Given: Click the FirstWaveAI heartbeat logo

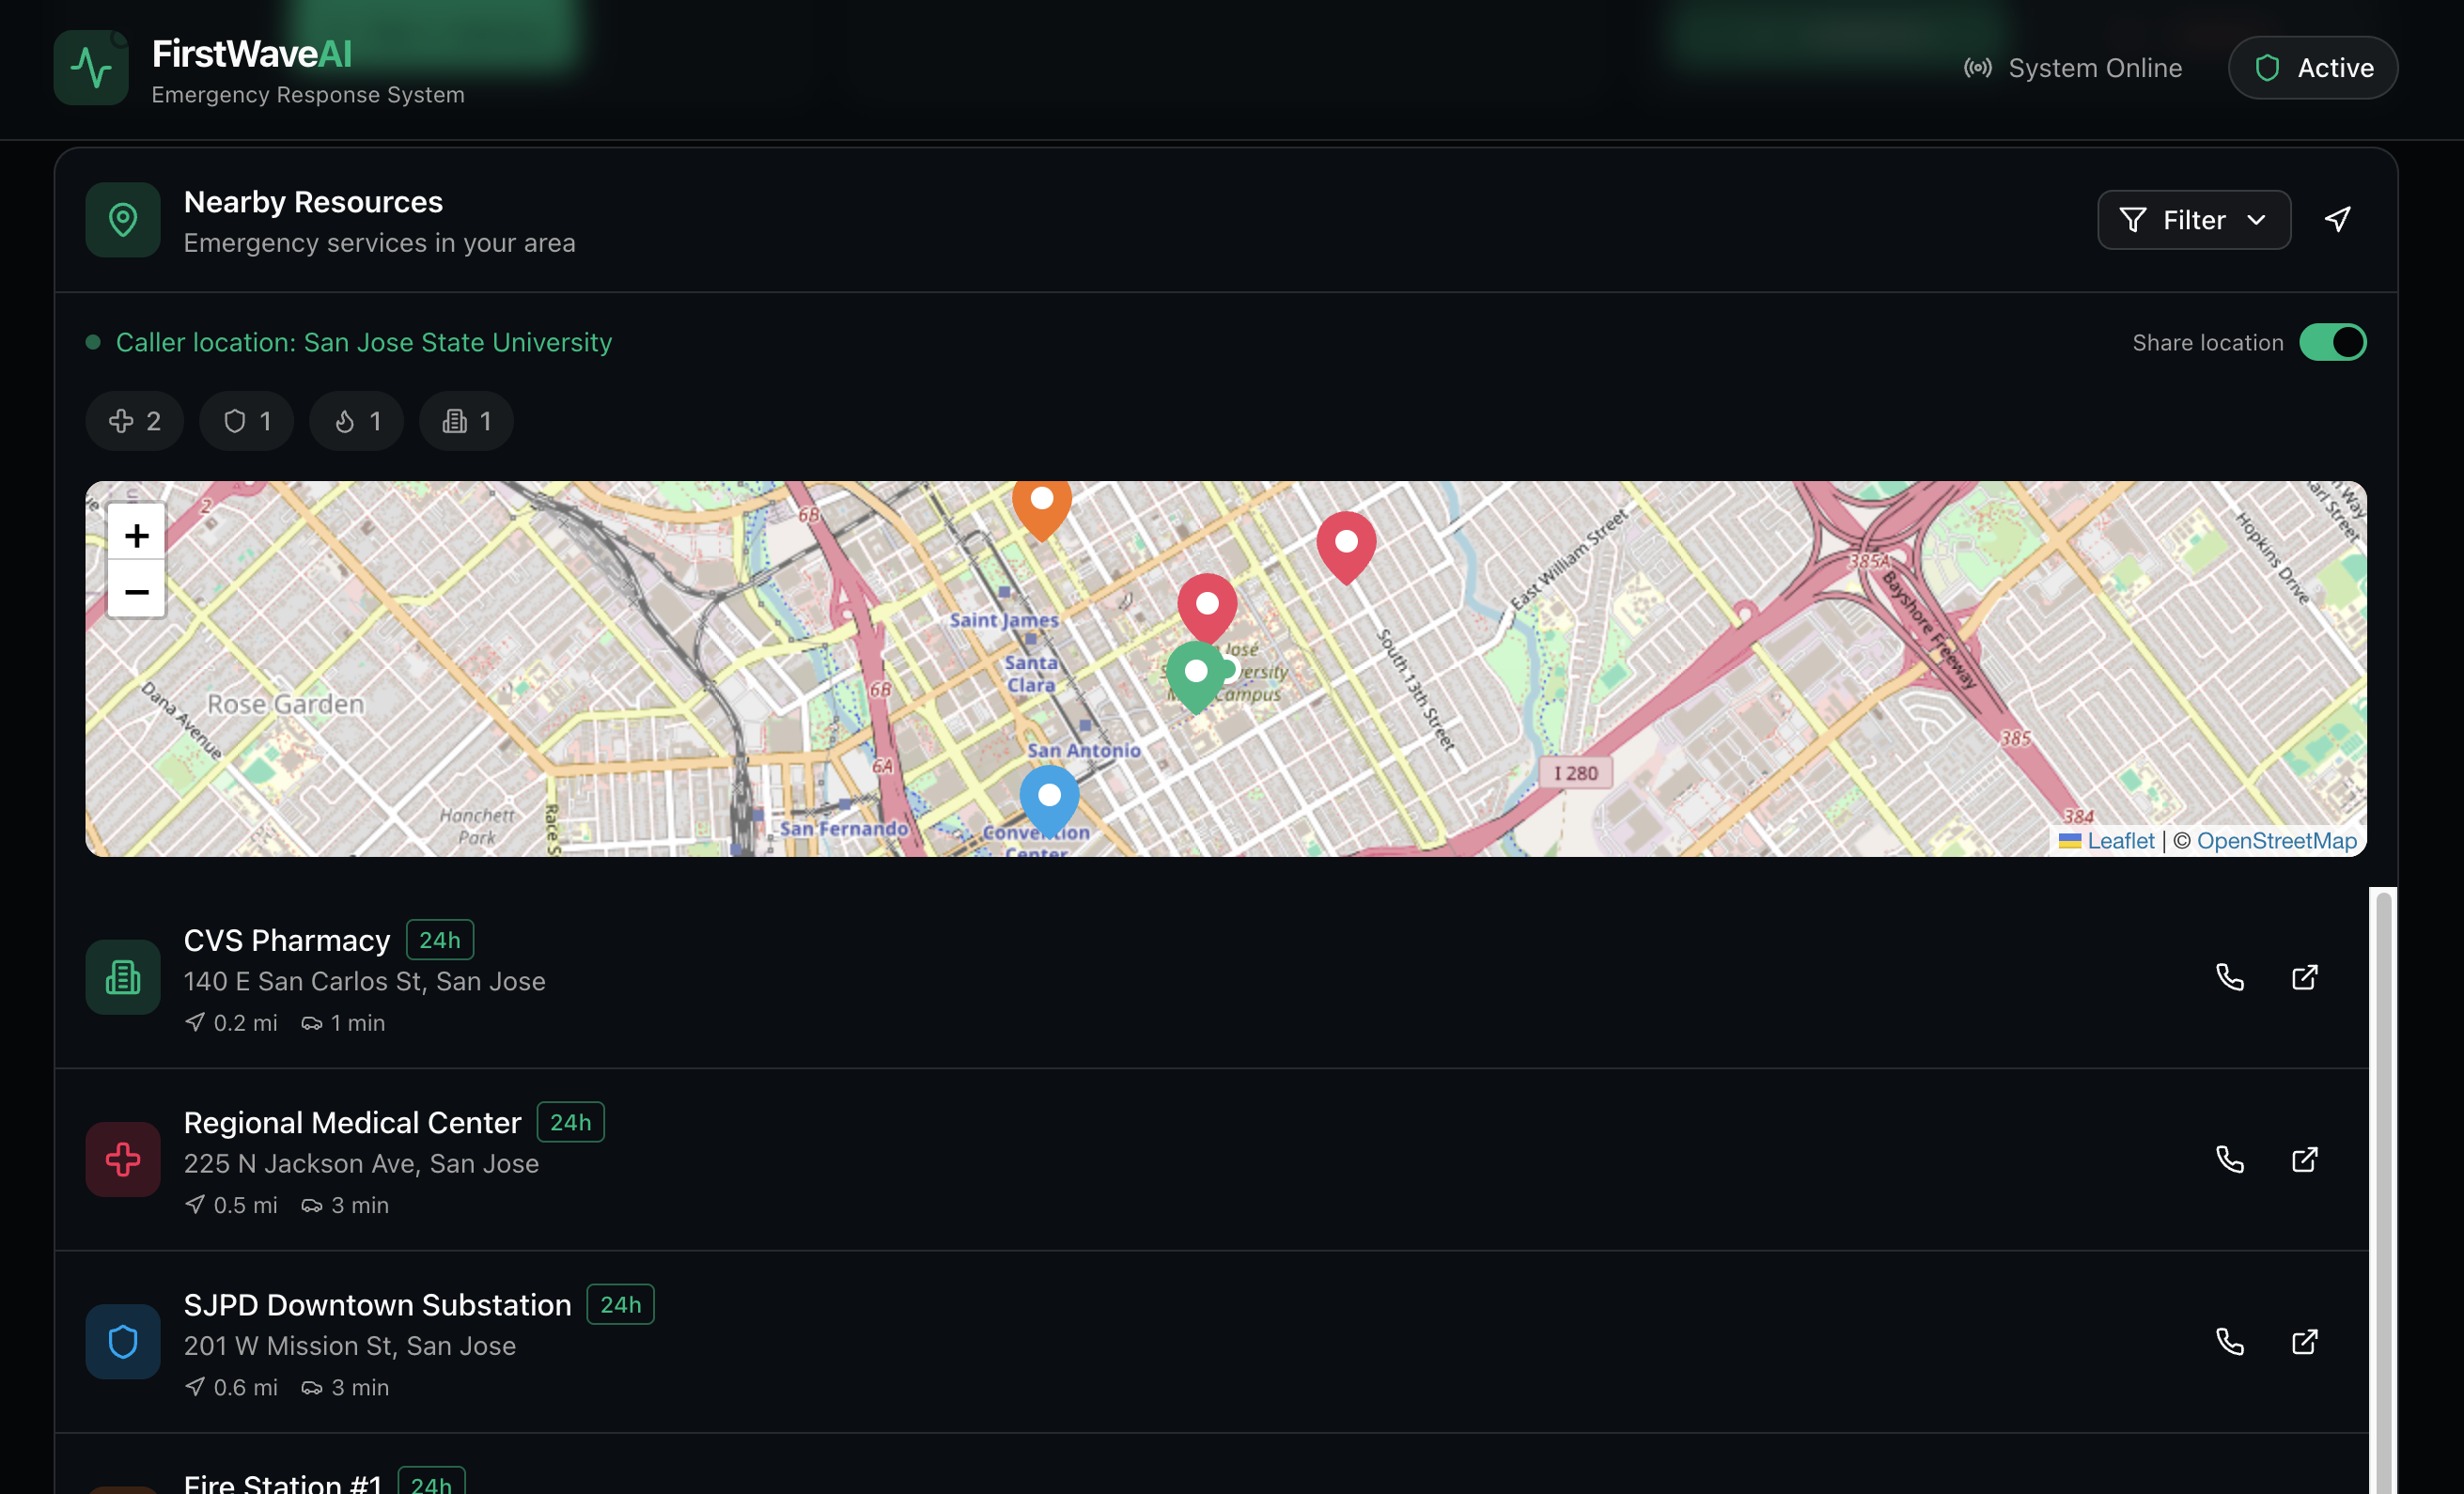Looking at the screenshot, I should (91, 68).
